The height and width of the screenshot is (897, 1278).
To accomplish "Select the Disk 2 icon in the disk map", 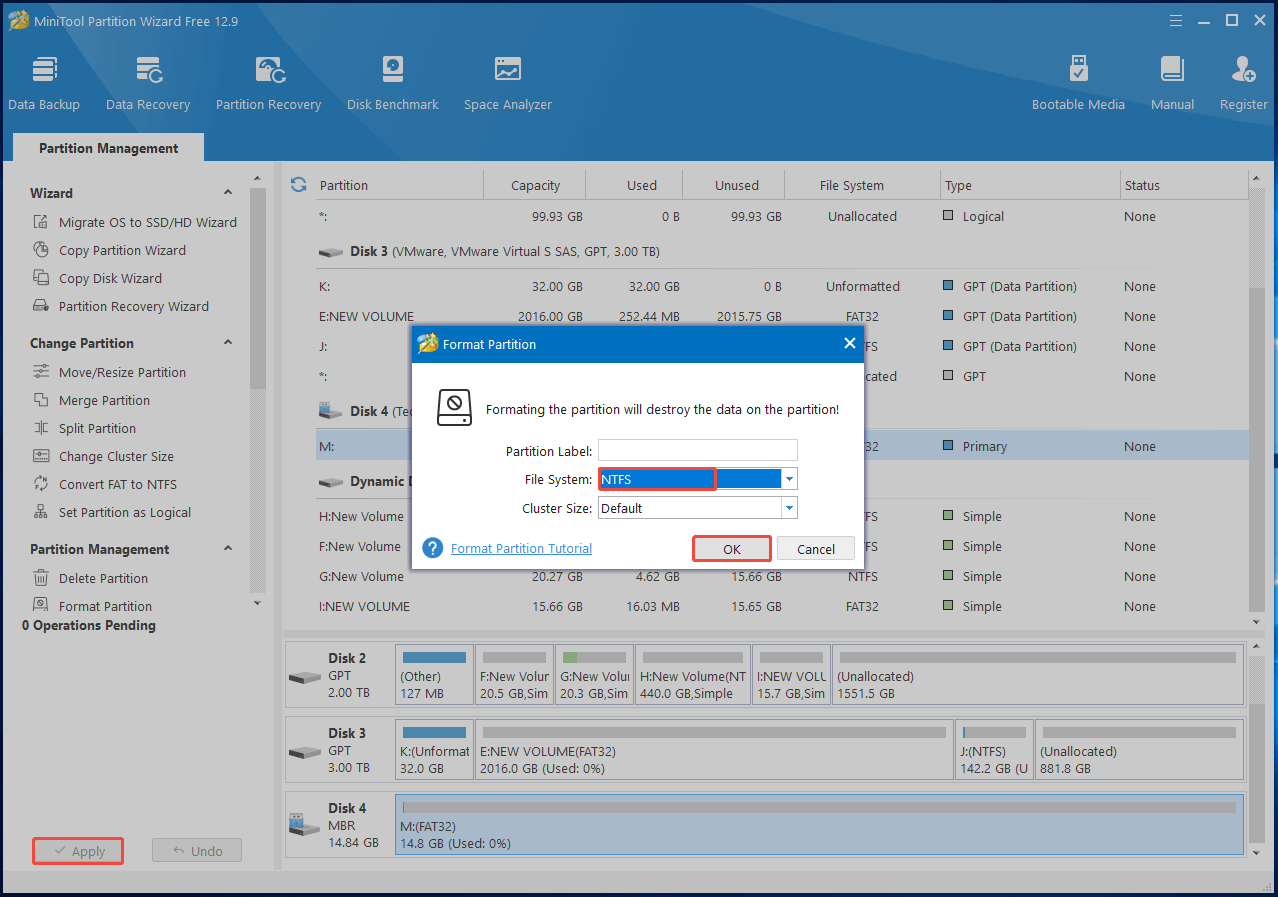I will point(304,676).
